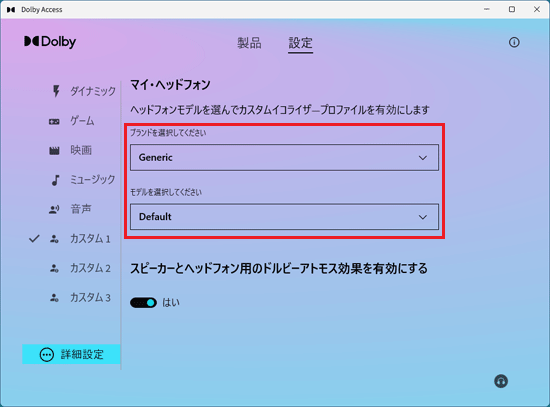Open the 詳細設定 button

71,354
